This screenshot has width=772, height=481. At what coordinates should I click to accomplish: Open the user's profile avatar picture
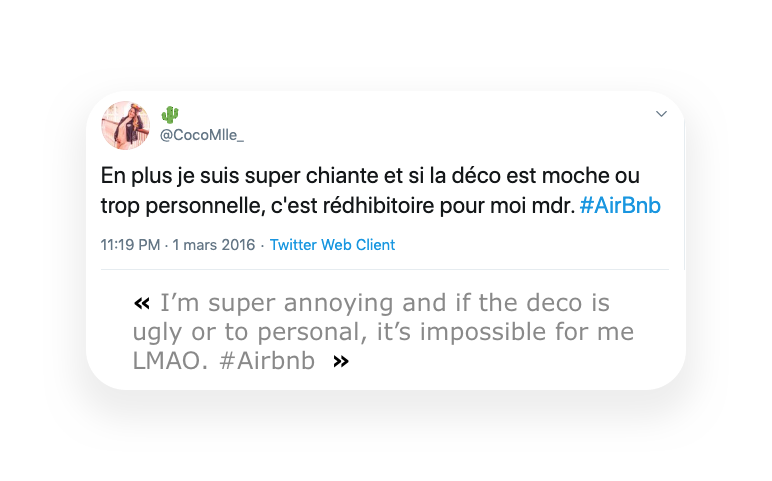coord(126,125)
